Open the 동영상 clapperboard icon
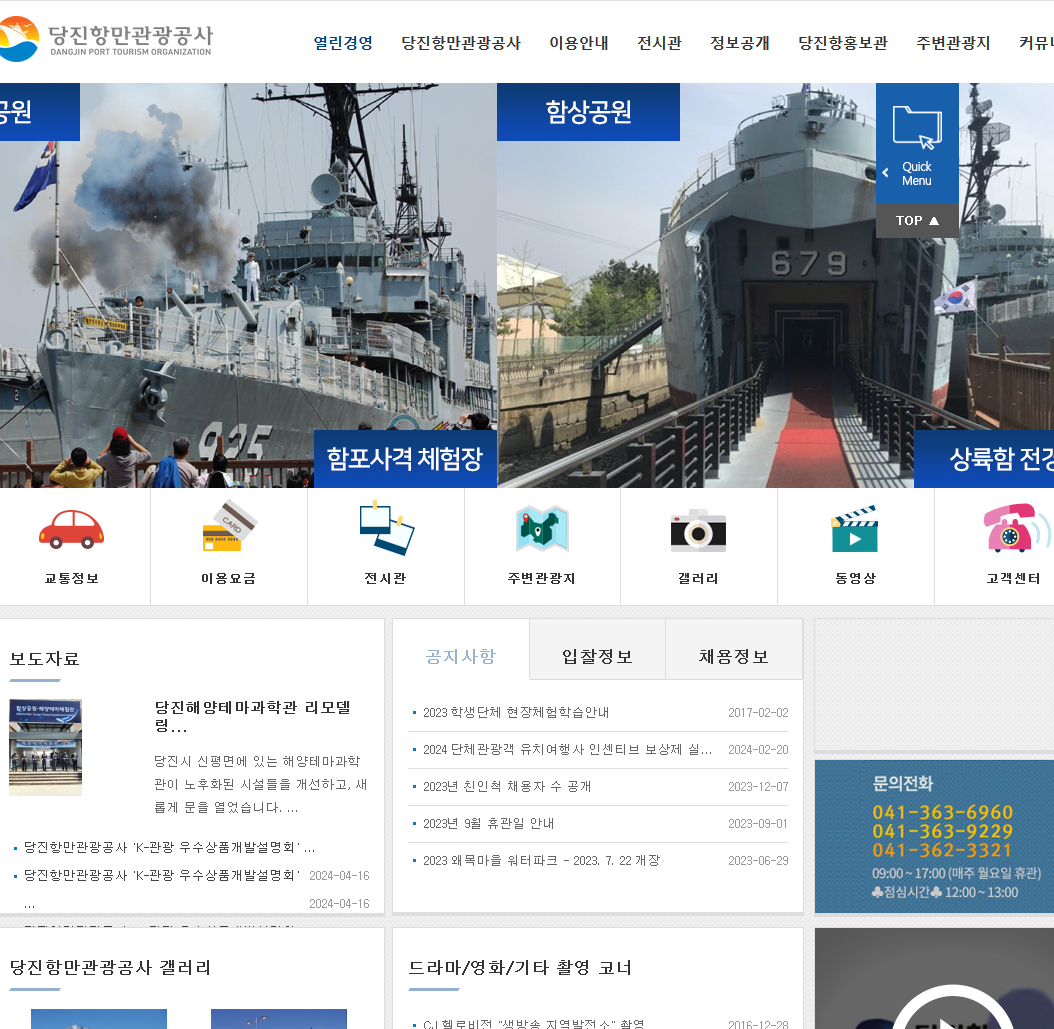Screen dimensions: 1054x1029 pos(855,529)
